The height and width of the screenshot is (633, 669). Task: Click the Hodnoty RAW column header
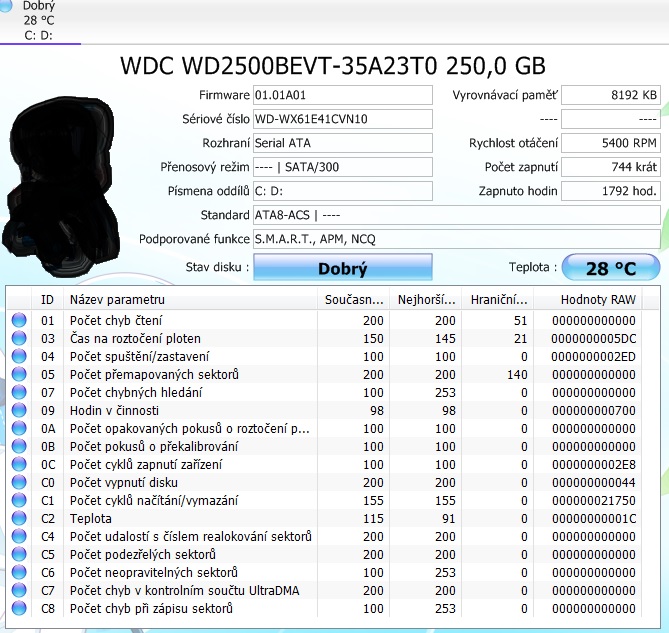click(597, 299)
